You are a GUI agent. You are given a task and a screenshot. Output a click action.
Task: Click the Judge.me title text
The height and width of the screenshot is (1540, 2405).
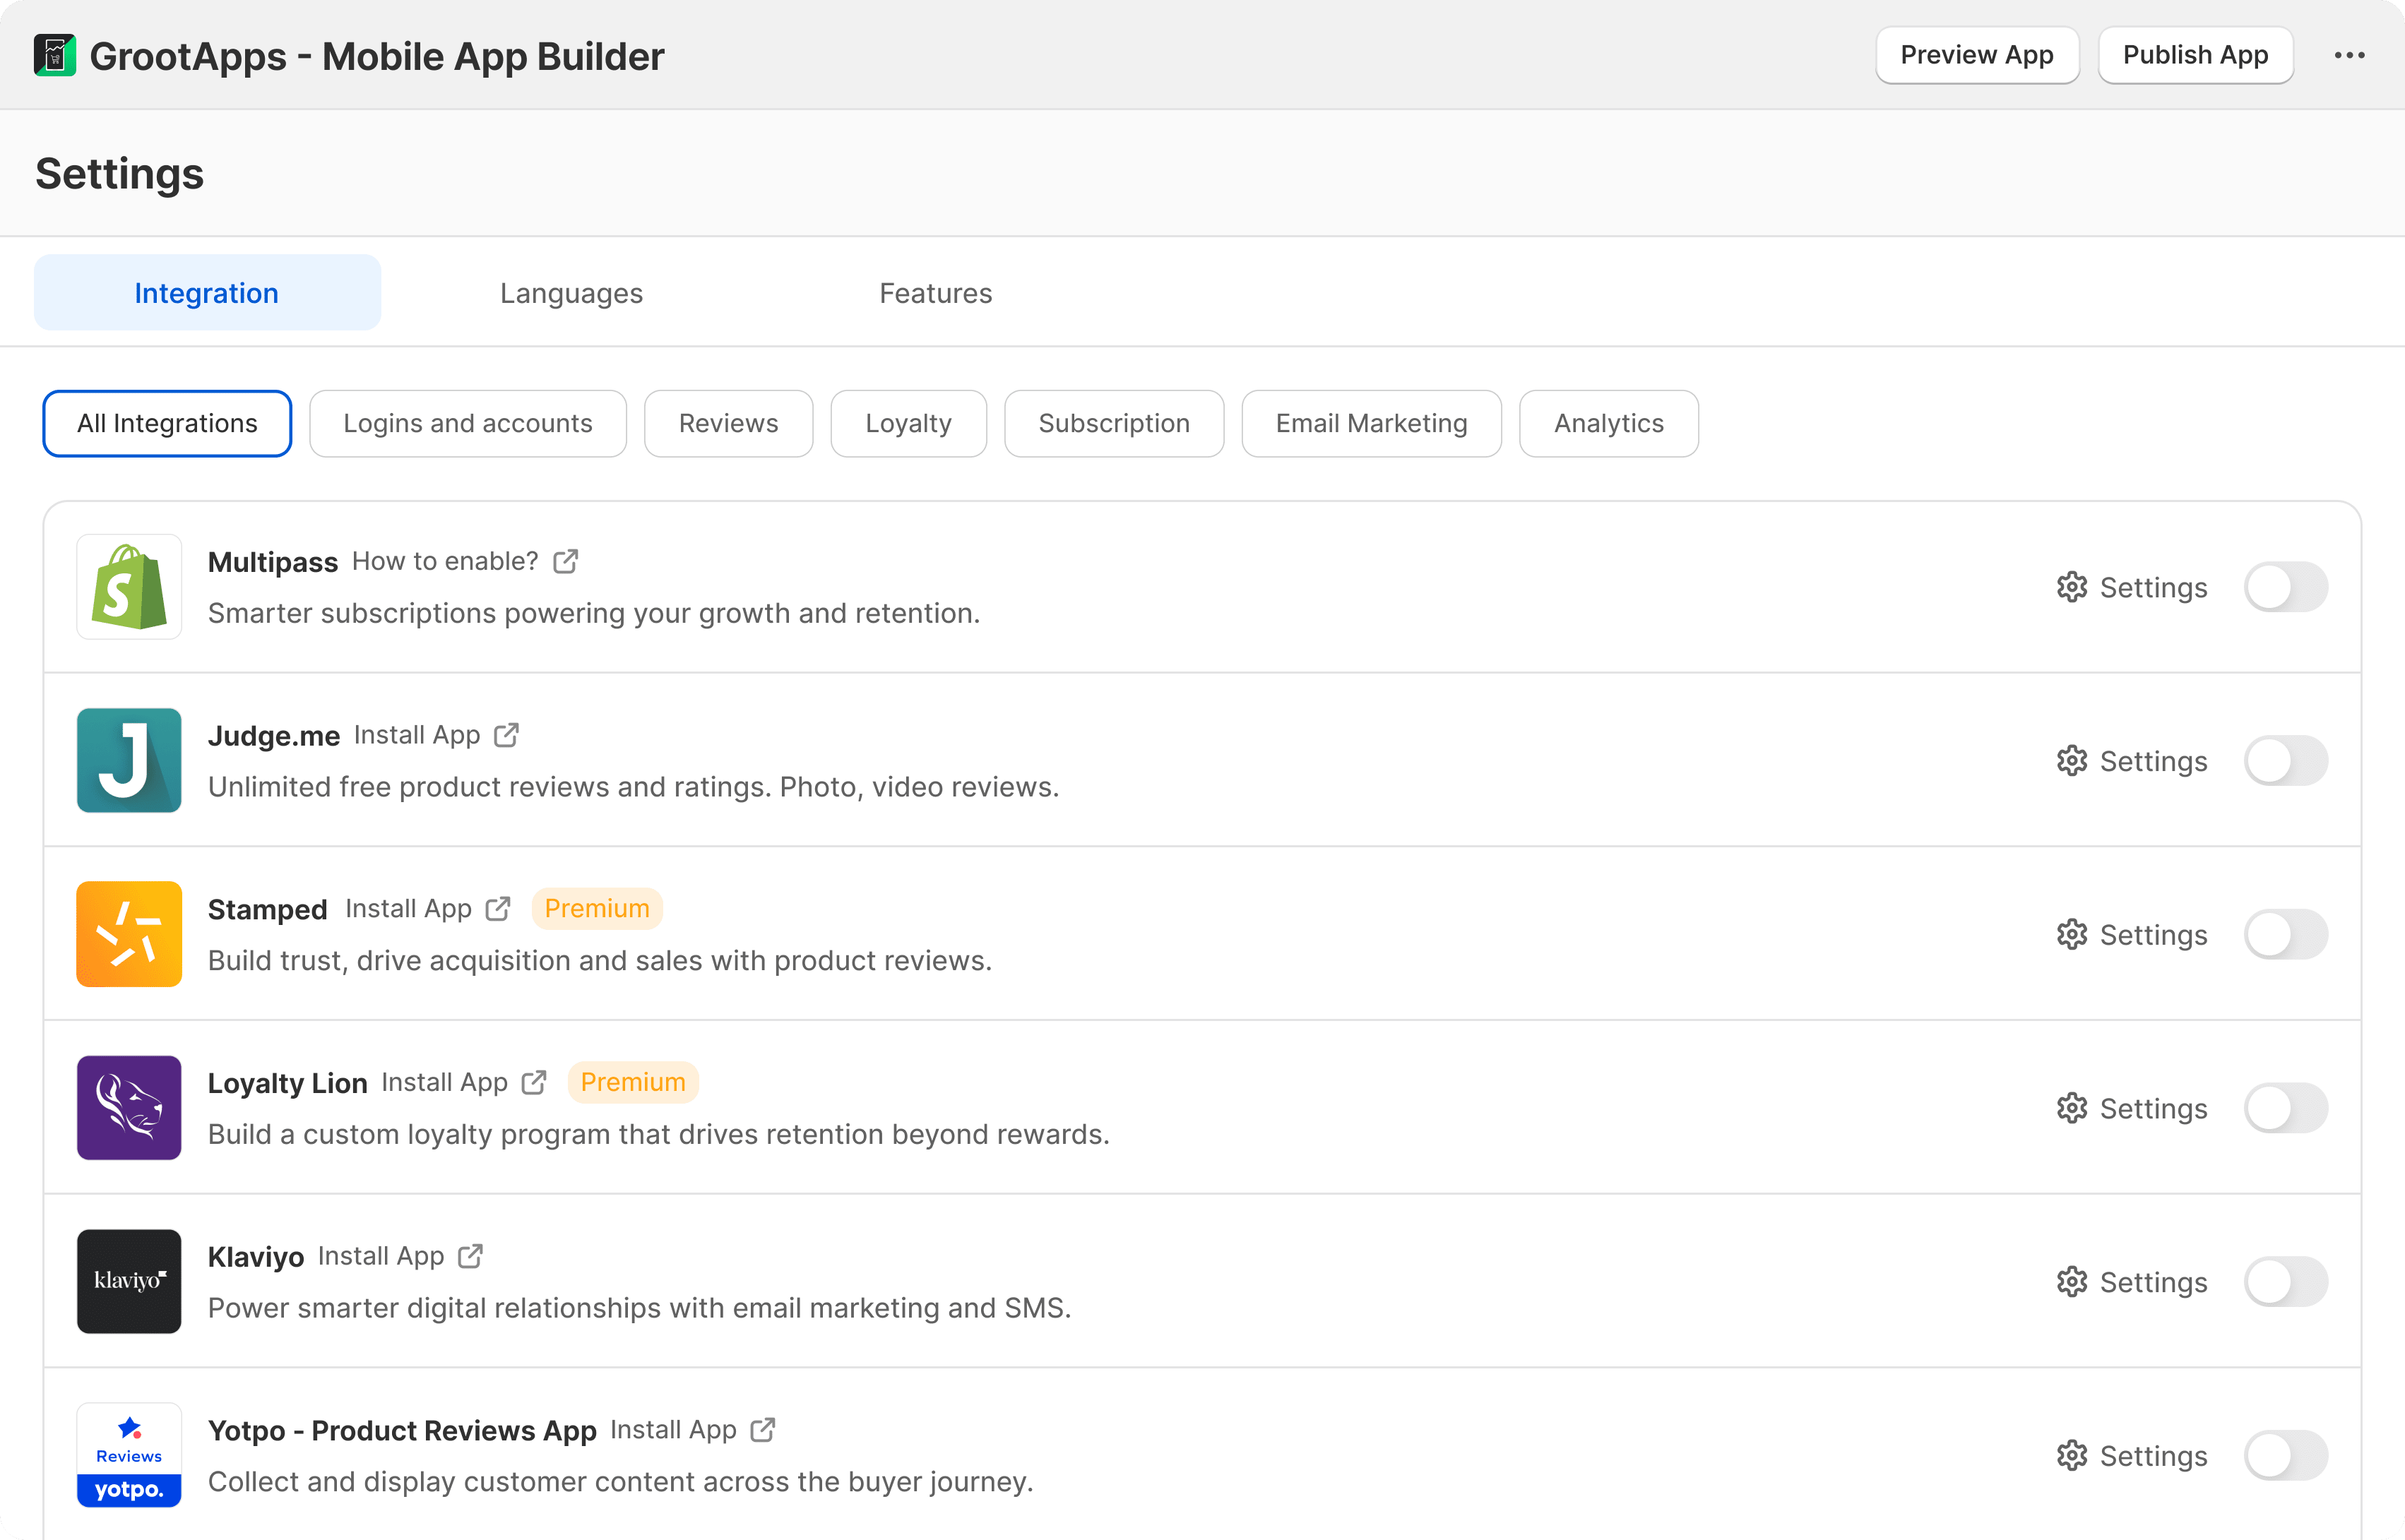click(x=274, y=736)
